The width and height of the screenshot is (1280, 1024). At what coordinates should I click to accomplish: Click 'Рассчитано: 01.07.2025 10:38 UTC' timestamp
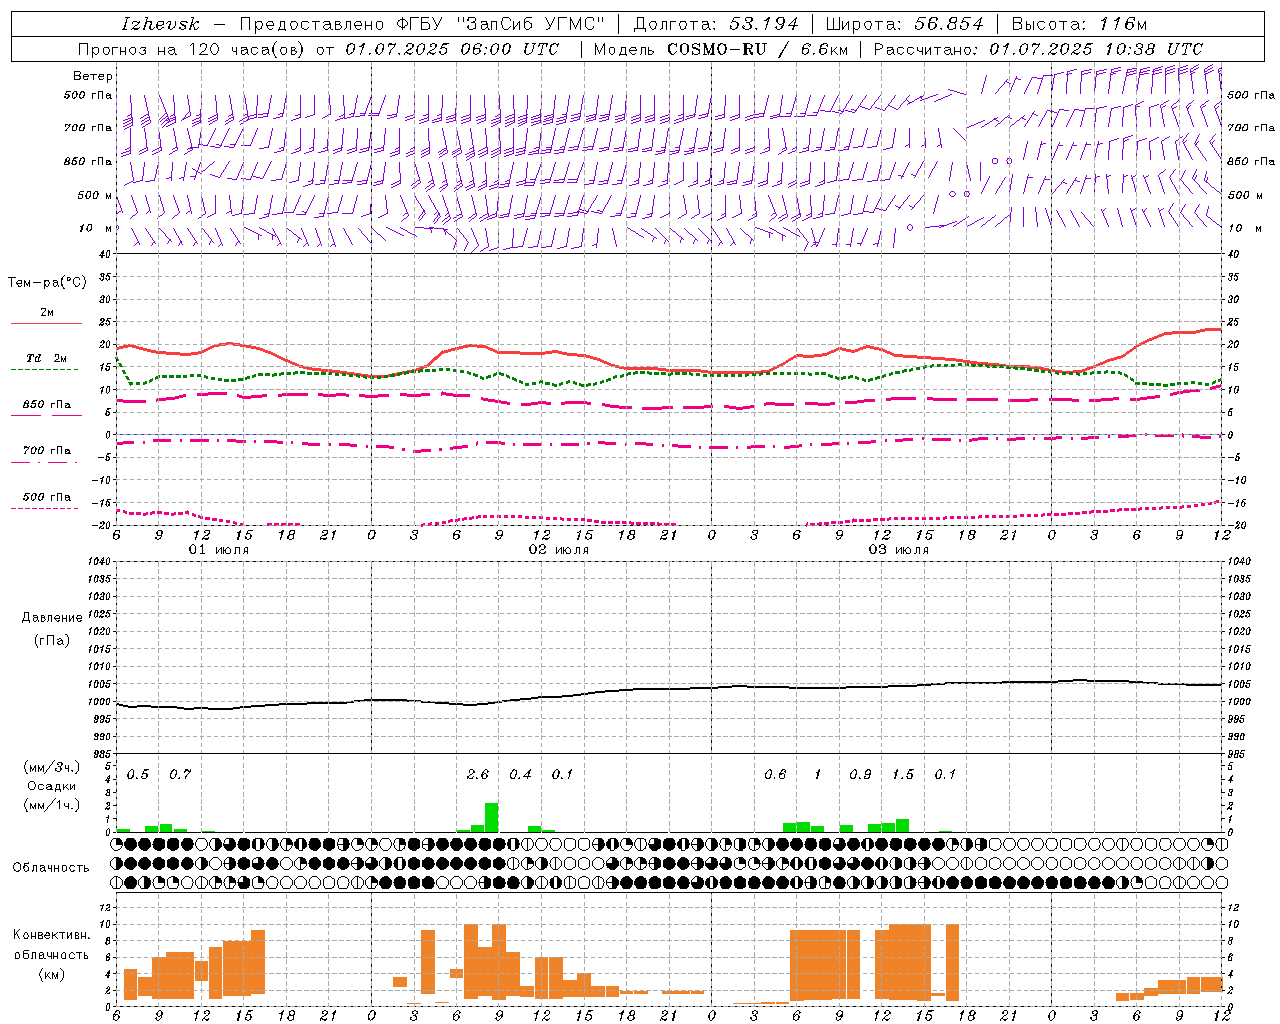pos(1038,49)
